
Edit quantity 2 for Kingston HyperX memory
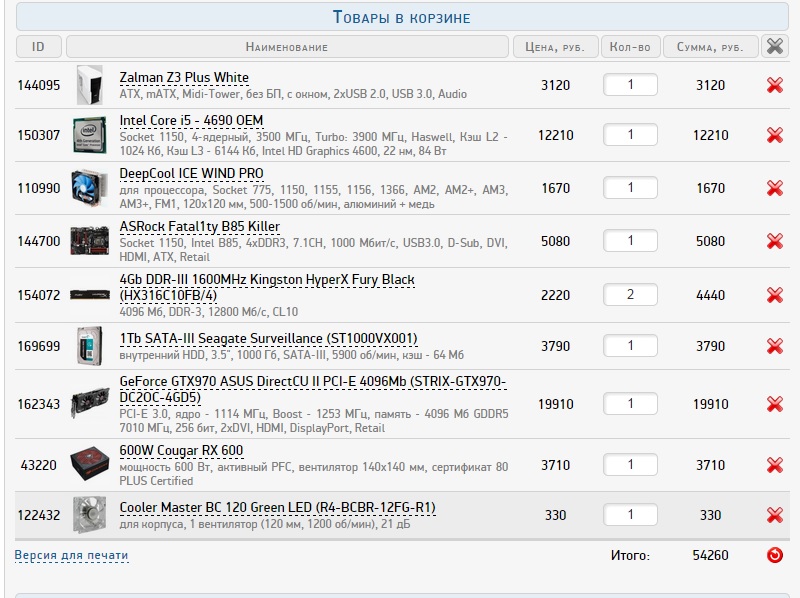(630, 294)
